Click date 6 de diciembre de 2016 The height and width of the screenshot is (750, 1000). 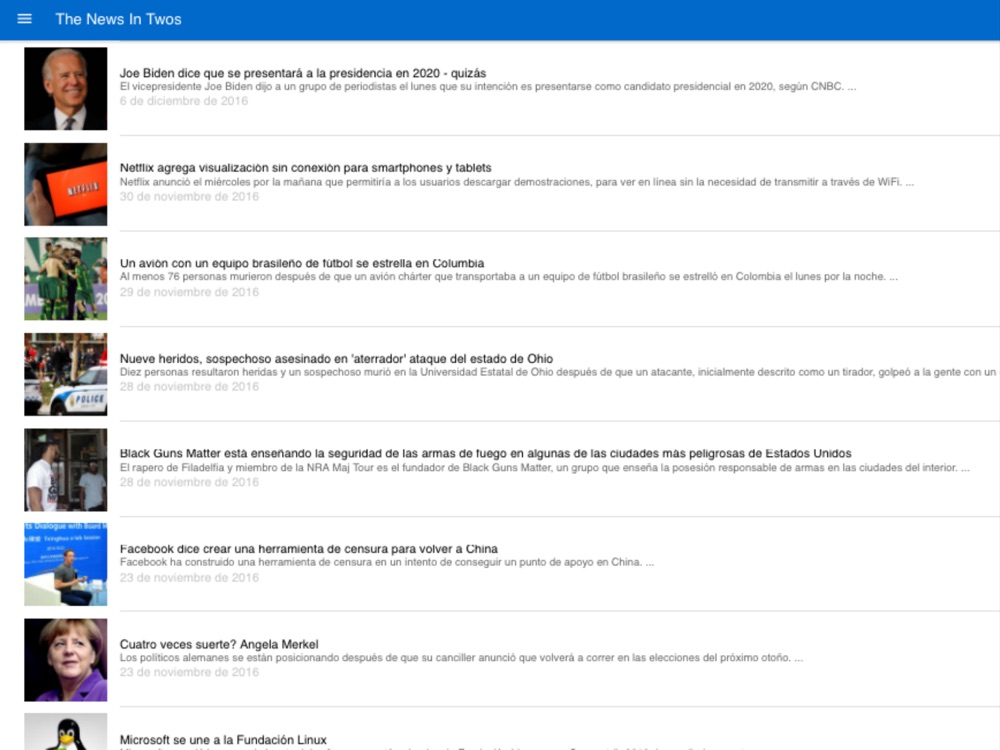184,101
